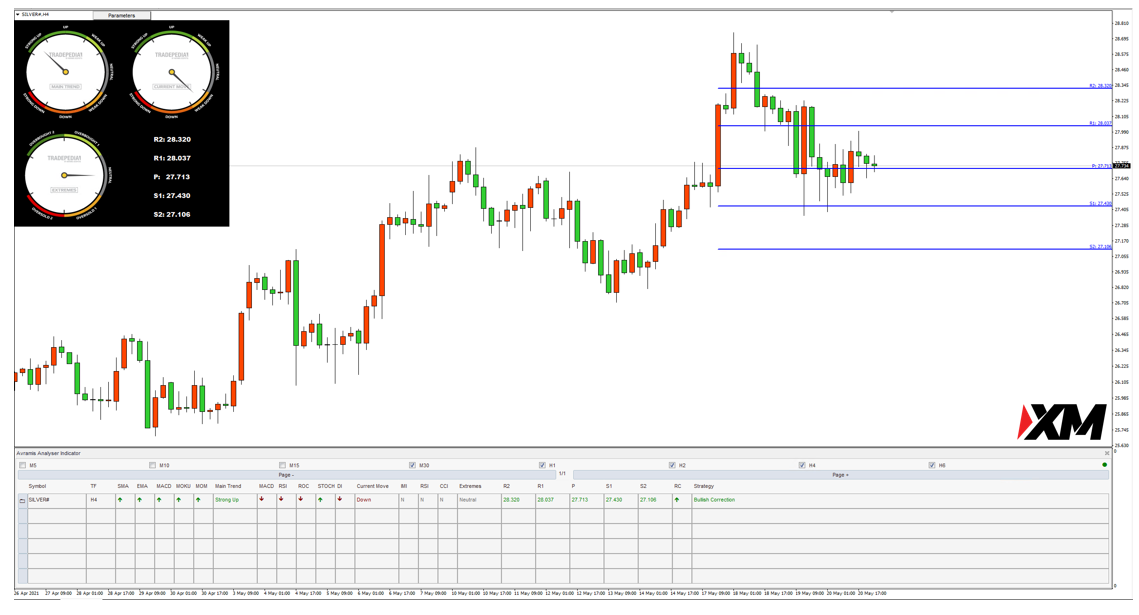This screenshot has height=615, width=1139.
Task: Click the R2 pivot line label on chart
Action: tap(1100, 86)
